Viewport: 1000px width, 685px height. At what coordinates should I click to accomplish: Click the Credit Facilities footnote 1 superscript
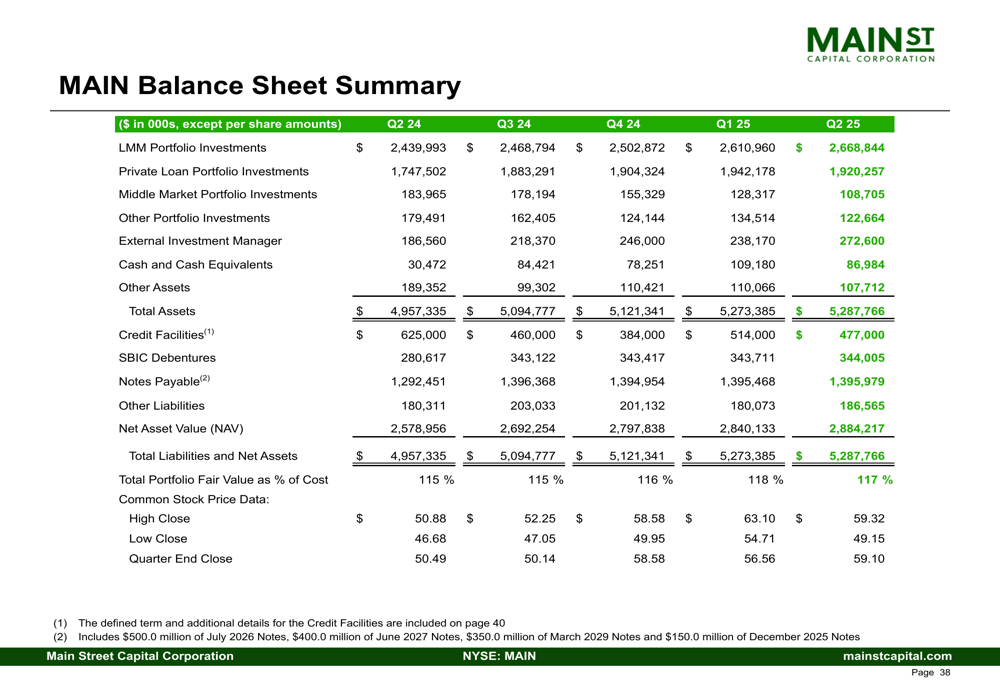point(209,332)
